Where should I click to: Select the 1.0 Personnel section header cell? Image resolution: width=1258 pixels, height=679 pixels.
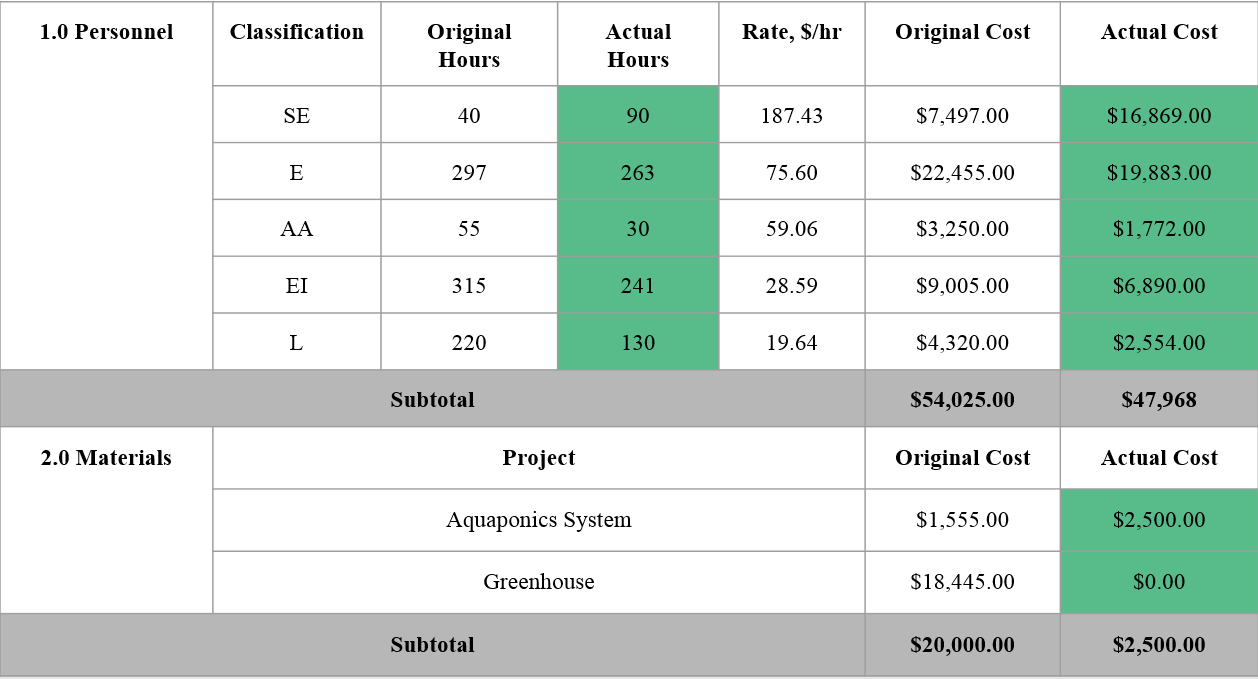click(x=106, y=186)
